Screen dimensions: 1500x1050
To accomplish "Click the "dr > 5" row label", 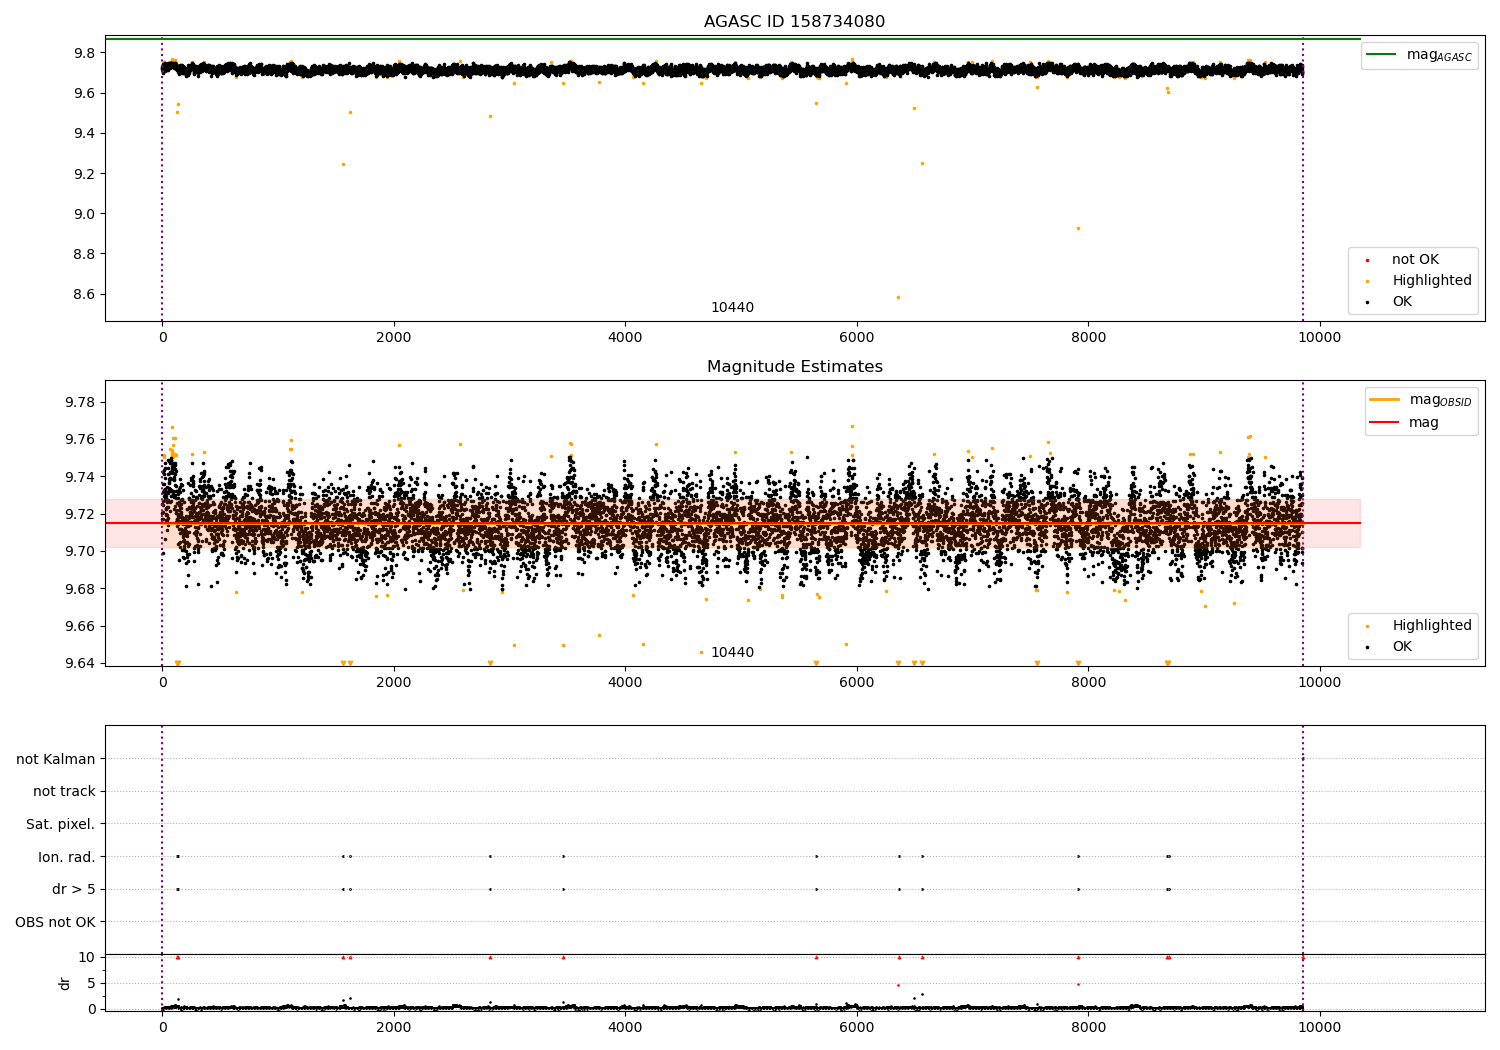I will [x=74, y=890].
